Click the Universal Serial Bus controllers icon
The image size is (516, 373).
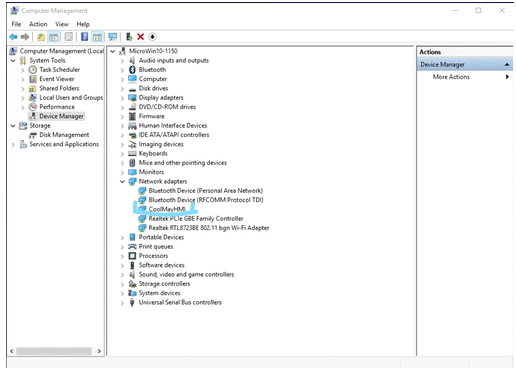[x=132, y=303]
